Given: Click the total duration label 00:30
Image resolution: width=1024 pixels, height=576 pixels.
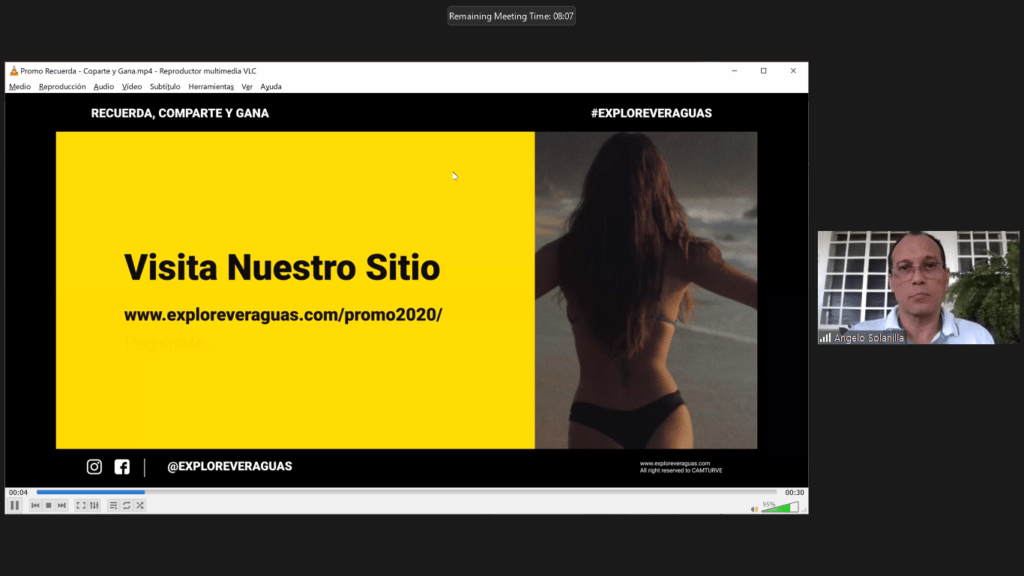Looking at the screenshot, I should (794, 492).
